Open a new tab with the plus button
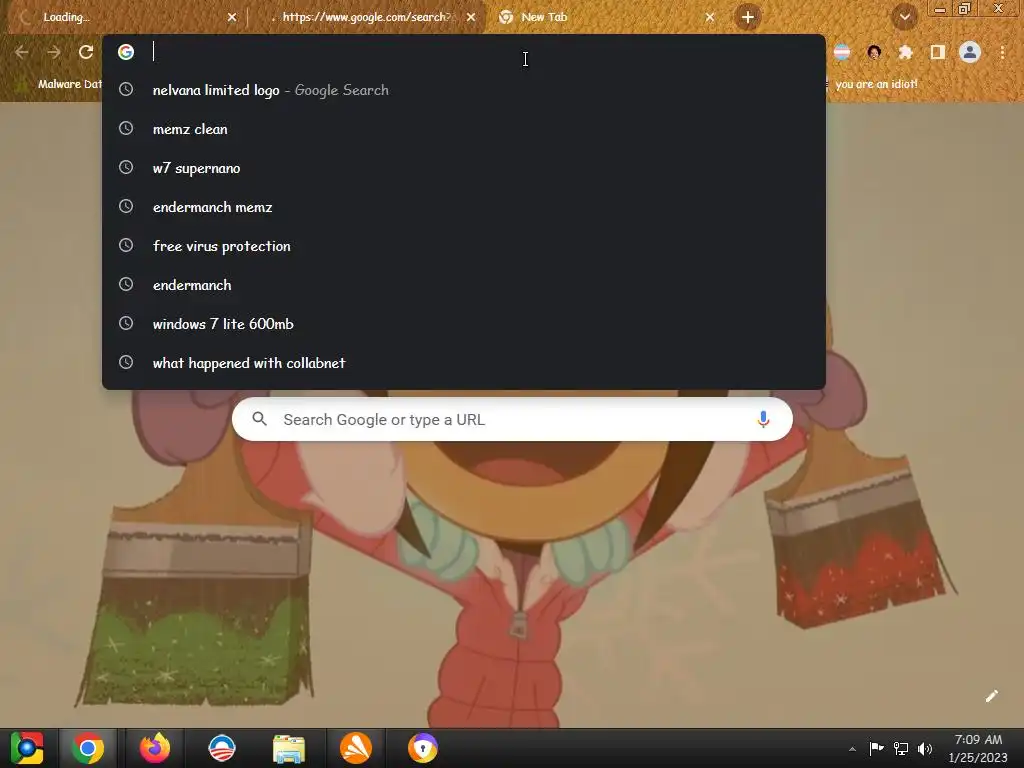The image size is (1024, 768). [748, 17]
